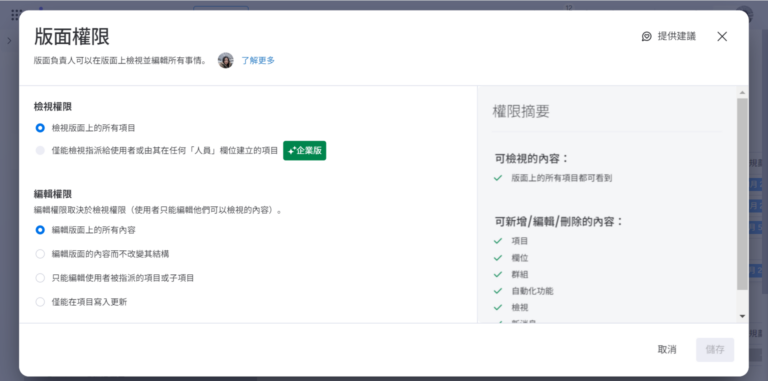Click the 提供建議 feedback icon
This screenshot has width=768, height=381.
pos(647,36)
